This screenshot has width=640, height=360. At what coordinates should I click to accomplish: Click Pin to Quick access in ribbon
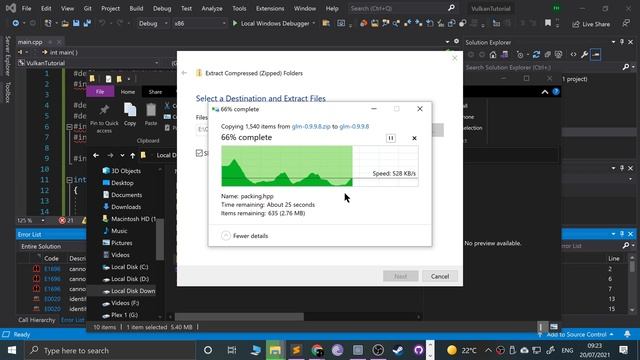click(104, 118)
